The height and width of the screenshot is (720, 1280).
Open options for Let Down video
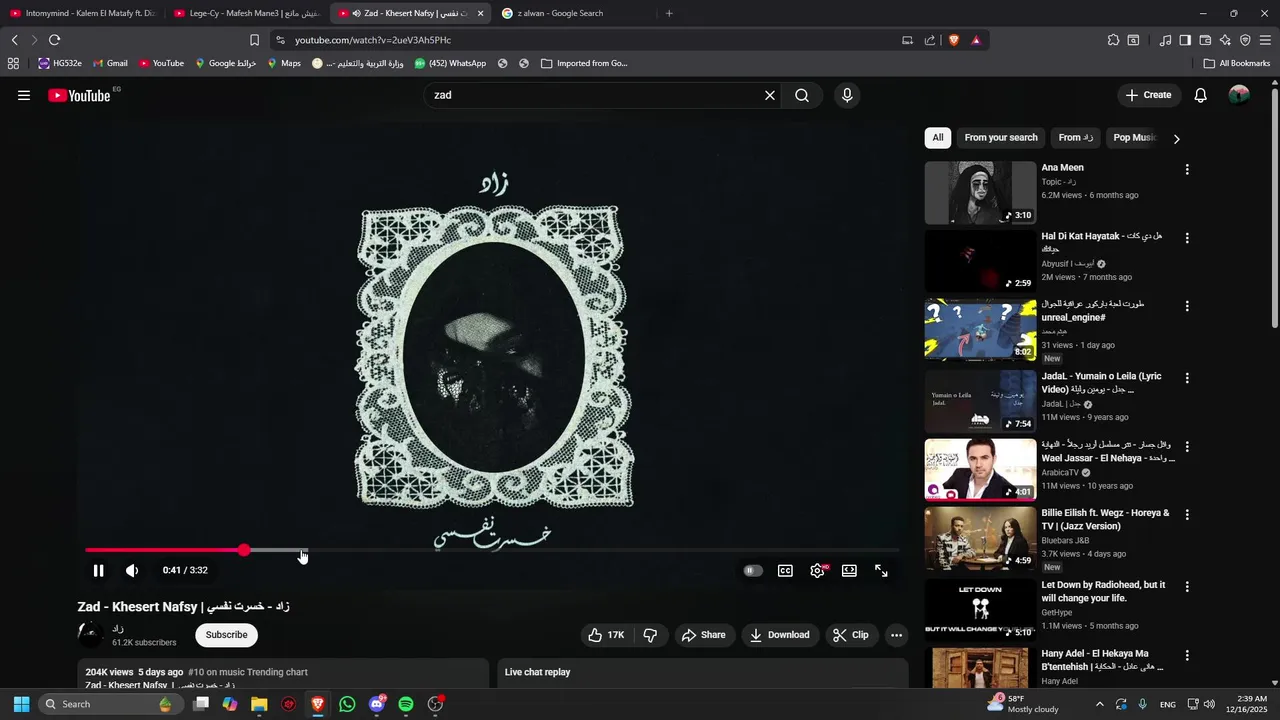click(1187, 588)
